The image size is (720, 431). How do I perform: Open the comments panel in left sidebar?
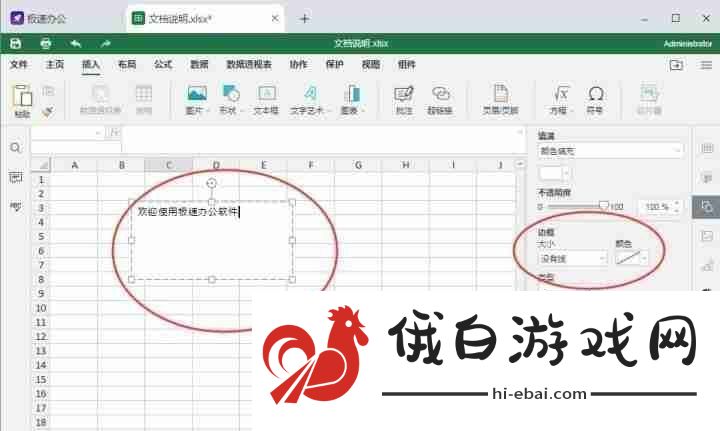(x=15, y=177)
